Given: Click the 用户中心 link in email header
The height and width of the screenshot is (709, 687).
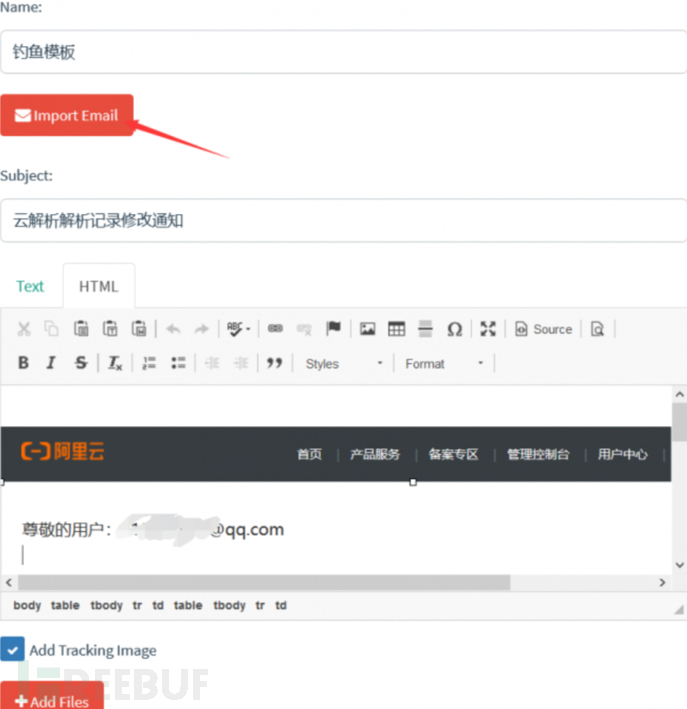Looking at the screenshot, I should coord(623,454).
